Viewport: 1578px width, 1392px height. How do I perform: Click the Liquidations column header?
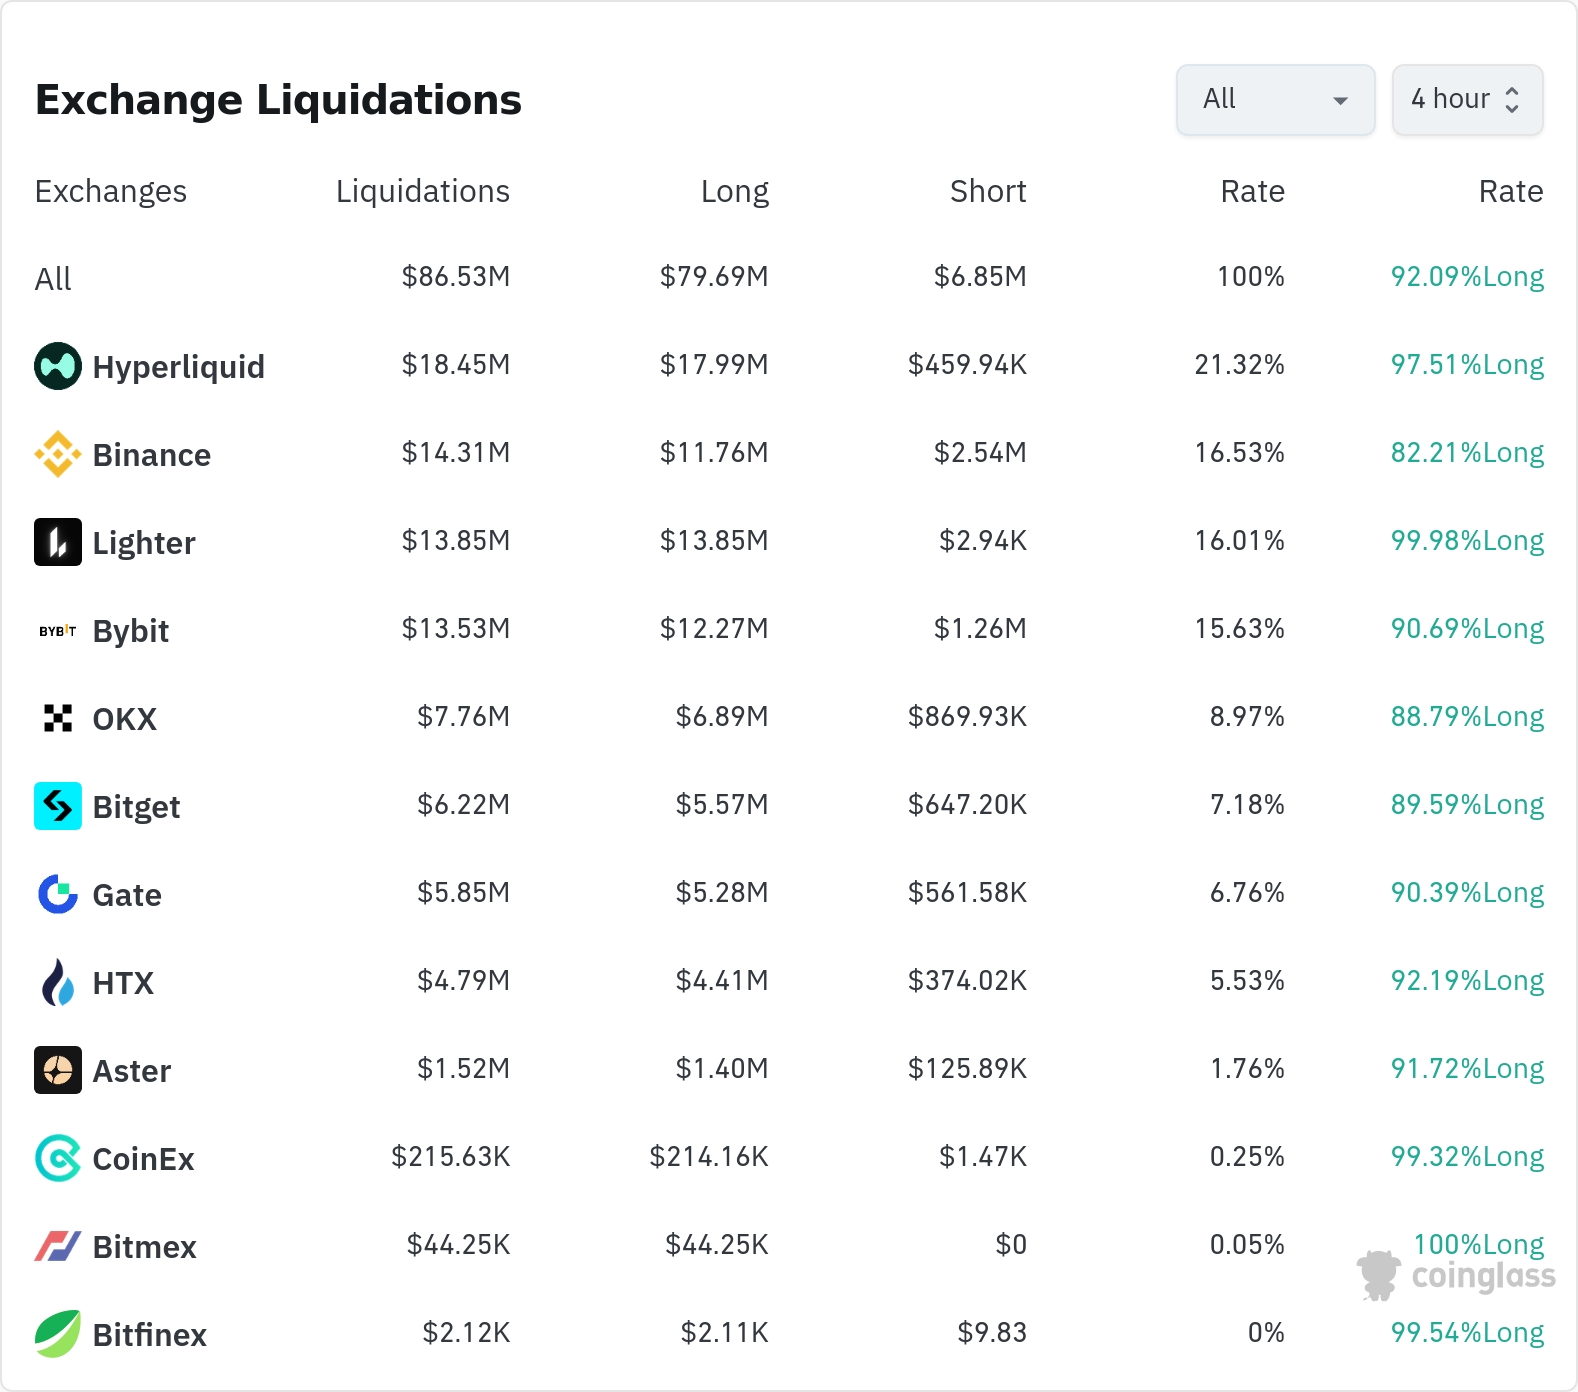pos(422,191)
